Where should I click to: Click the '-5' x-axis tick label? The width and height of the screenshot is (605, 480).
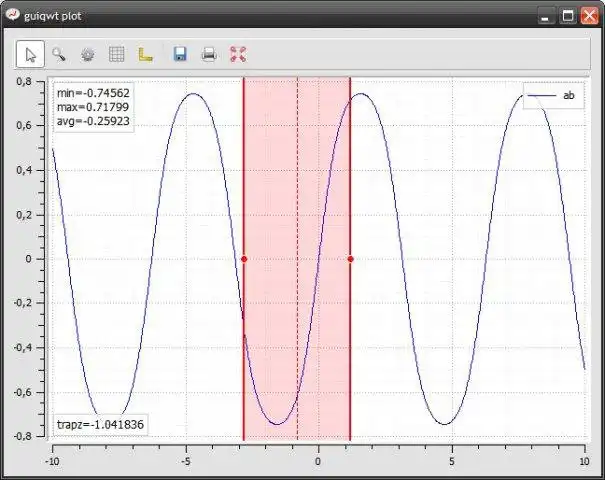pyautogui.click(x=186, y=461)
